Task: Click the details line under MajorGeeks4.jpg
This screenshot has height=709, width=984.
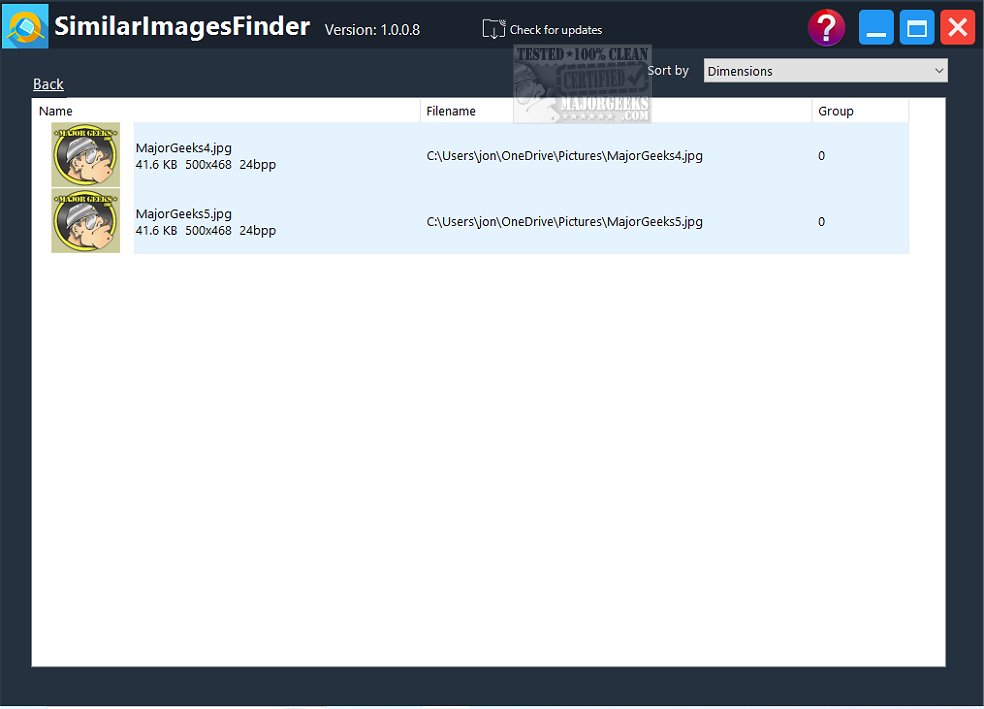Action: click(205, 164)
